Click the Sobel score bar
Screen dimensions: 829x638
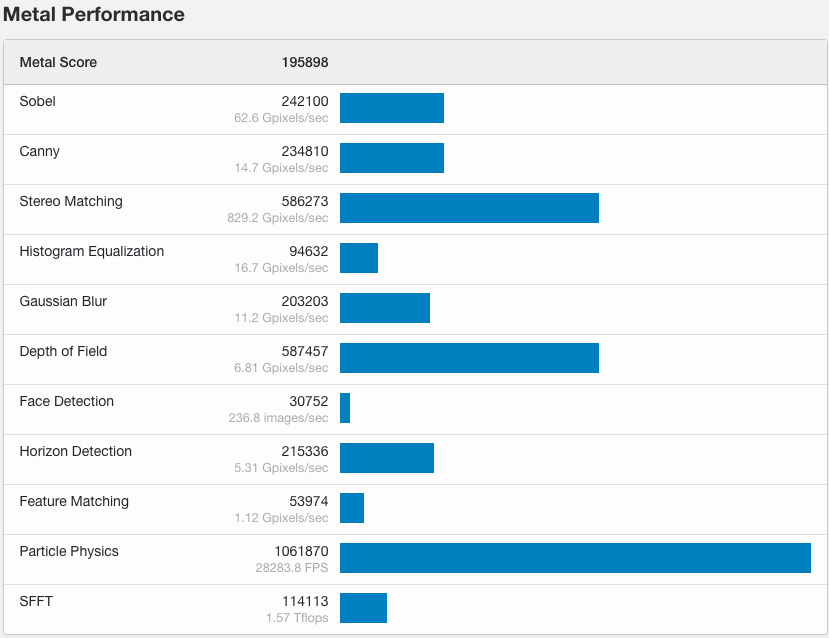pos(392,108)
